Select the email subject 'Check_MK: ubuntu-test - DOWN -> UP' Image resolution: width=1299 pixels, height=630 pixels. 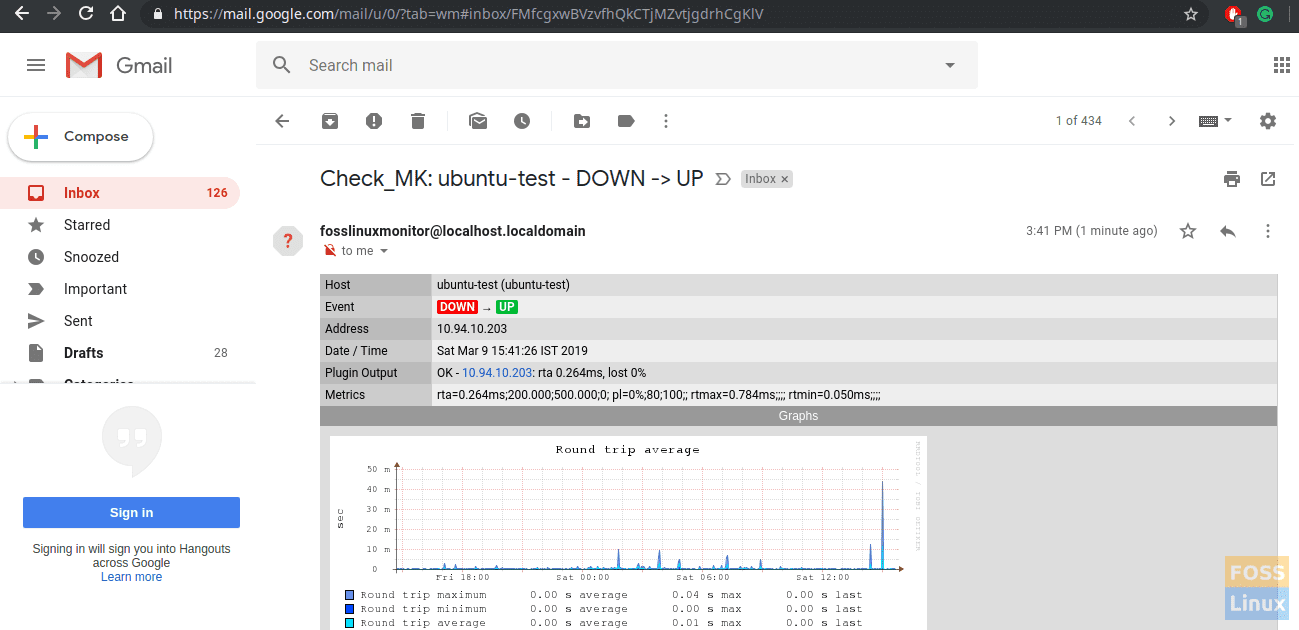512,179
